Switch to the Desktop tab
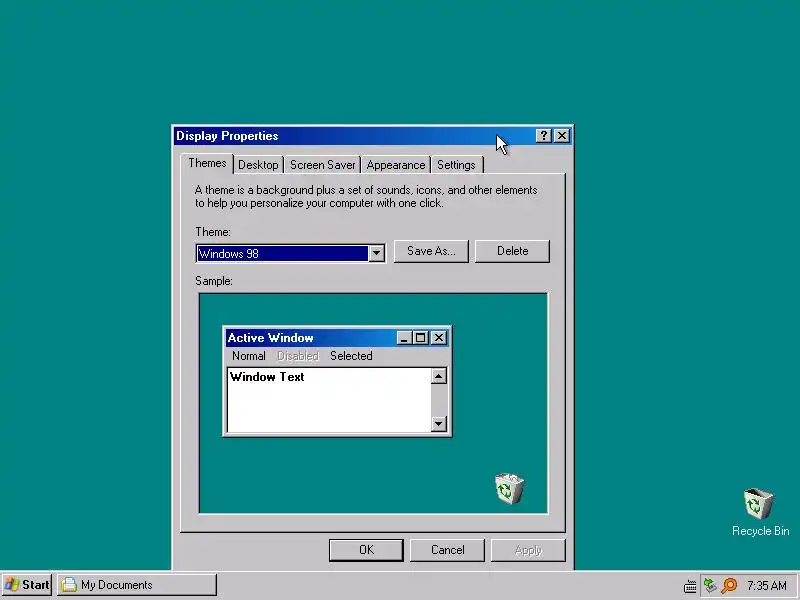The image size is (800, 600). coord(258,165)
